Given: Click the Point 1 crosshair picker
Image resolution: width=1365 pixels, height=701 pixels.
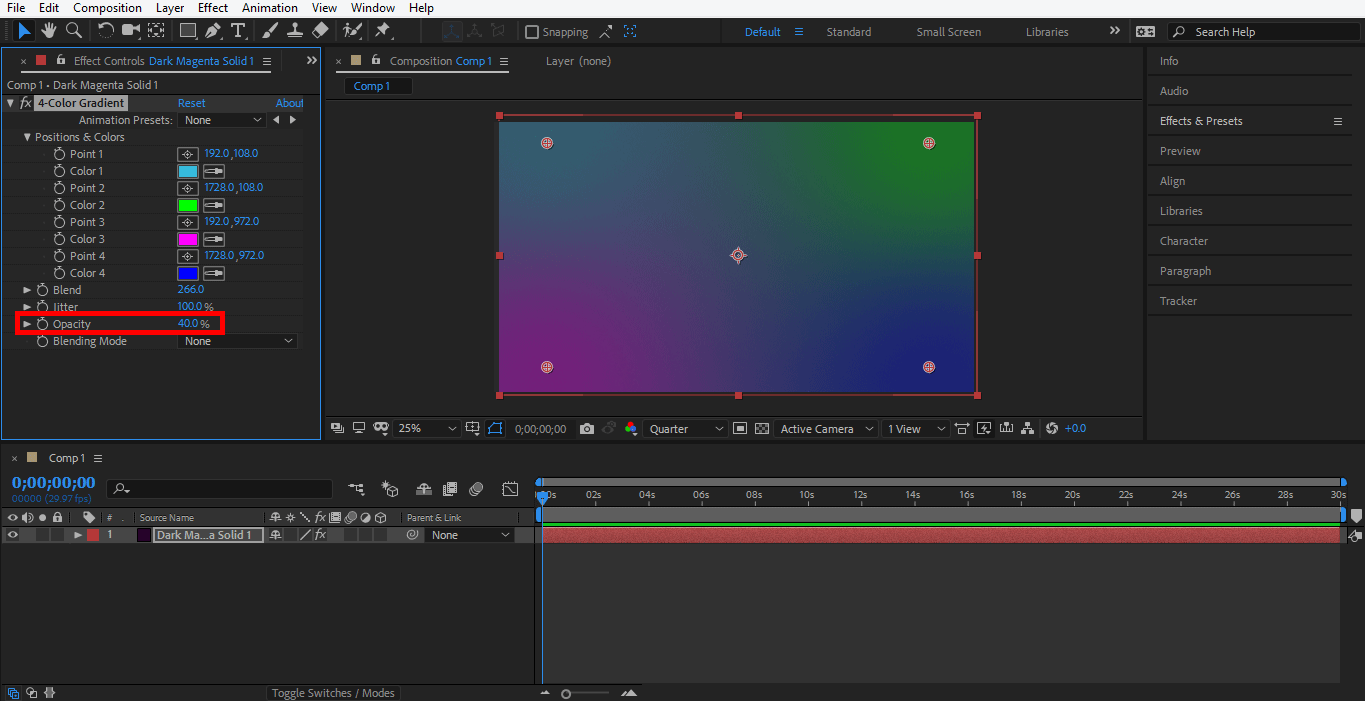Looking at the screenshot, I should 187,154.
